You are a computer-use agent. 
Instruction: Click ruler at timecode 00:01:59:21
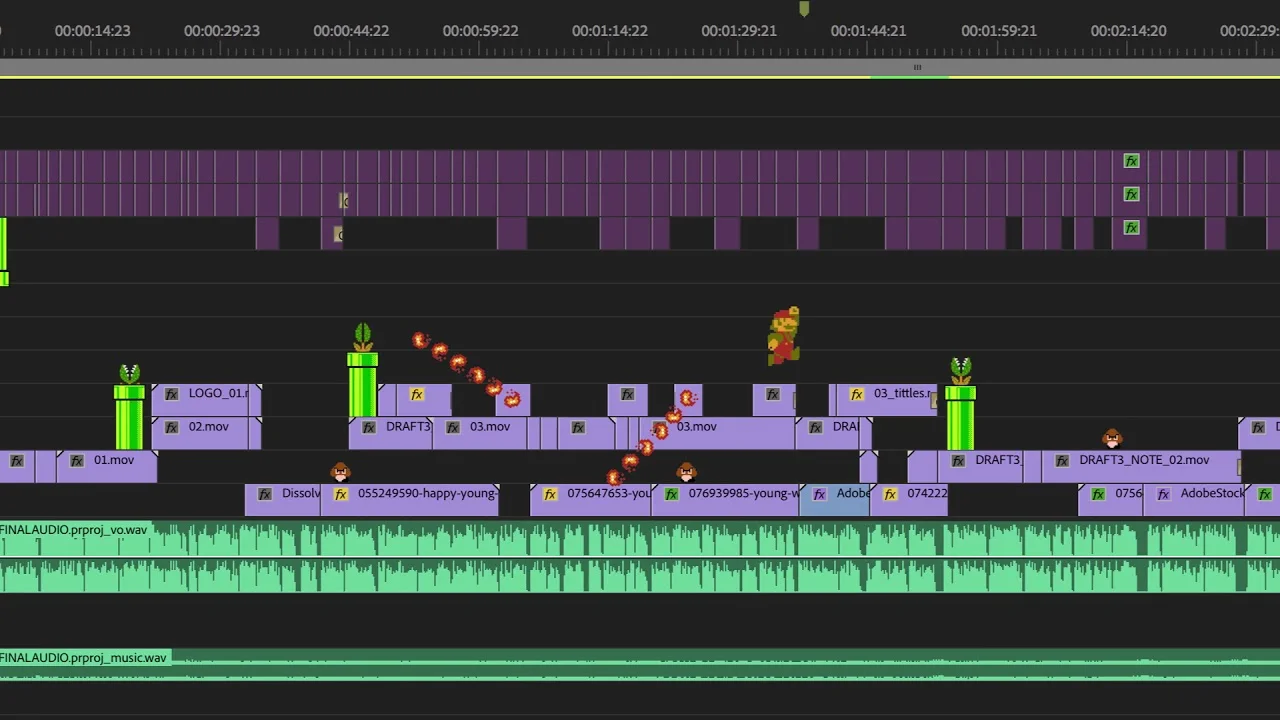pyautogui.click(x=999, y=31)
